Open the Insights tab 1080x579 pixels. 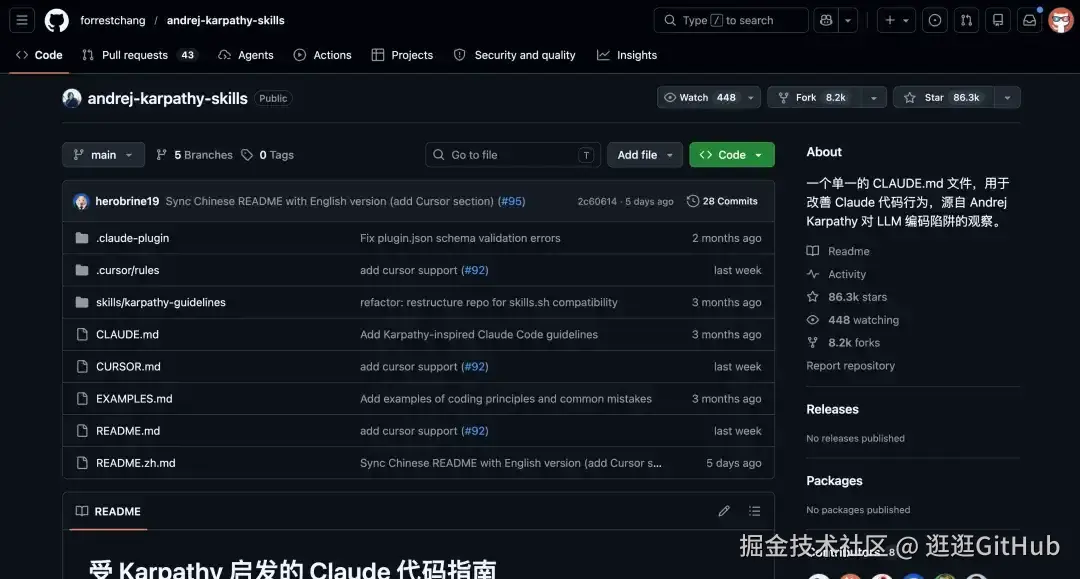pos(627,55)
